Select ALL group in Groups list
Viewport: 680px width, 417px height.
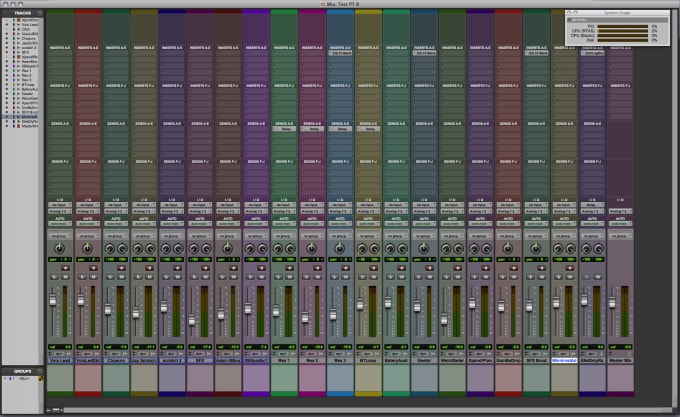click(24, 378)
